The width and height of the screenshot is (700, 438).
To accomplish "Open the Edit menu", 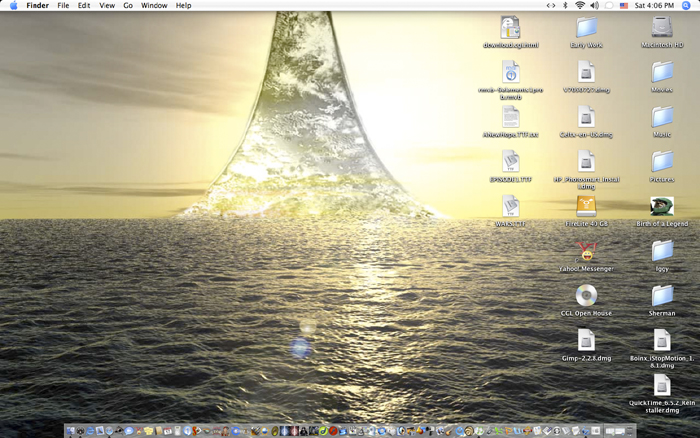I will click(x=84, y=5).
